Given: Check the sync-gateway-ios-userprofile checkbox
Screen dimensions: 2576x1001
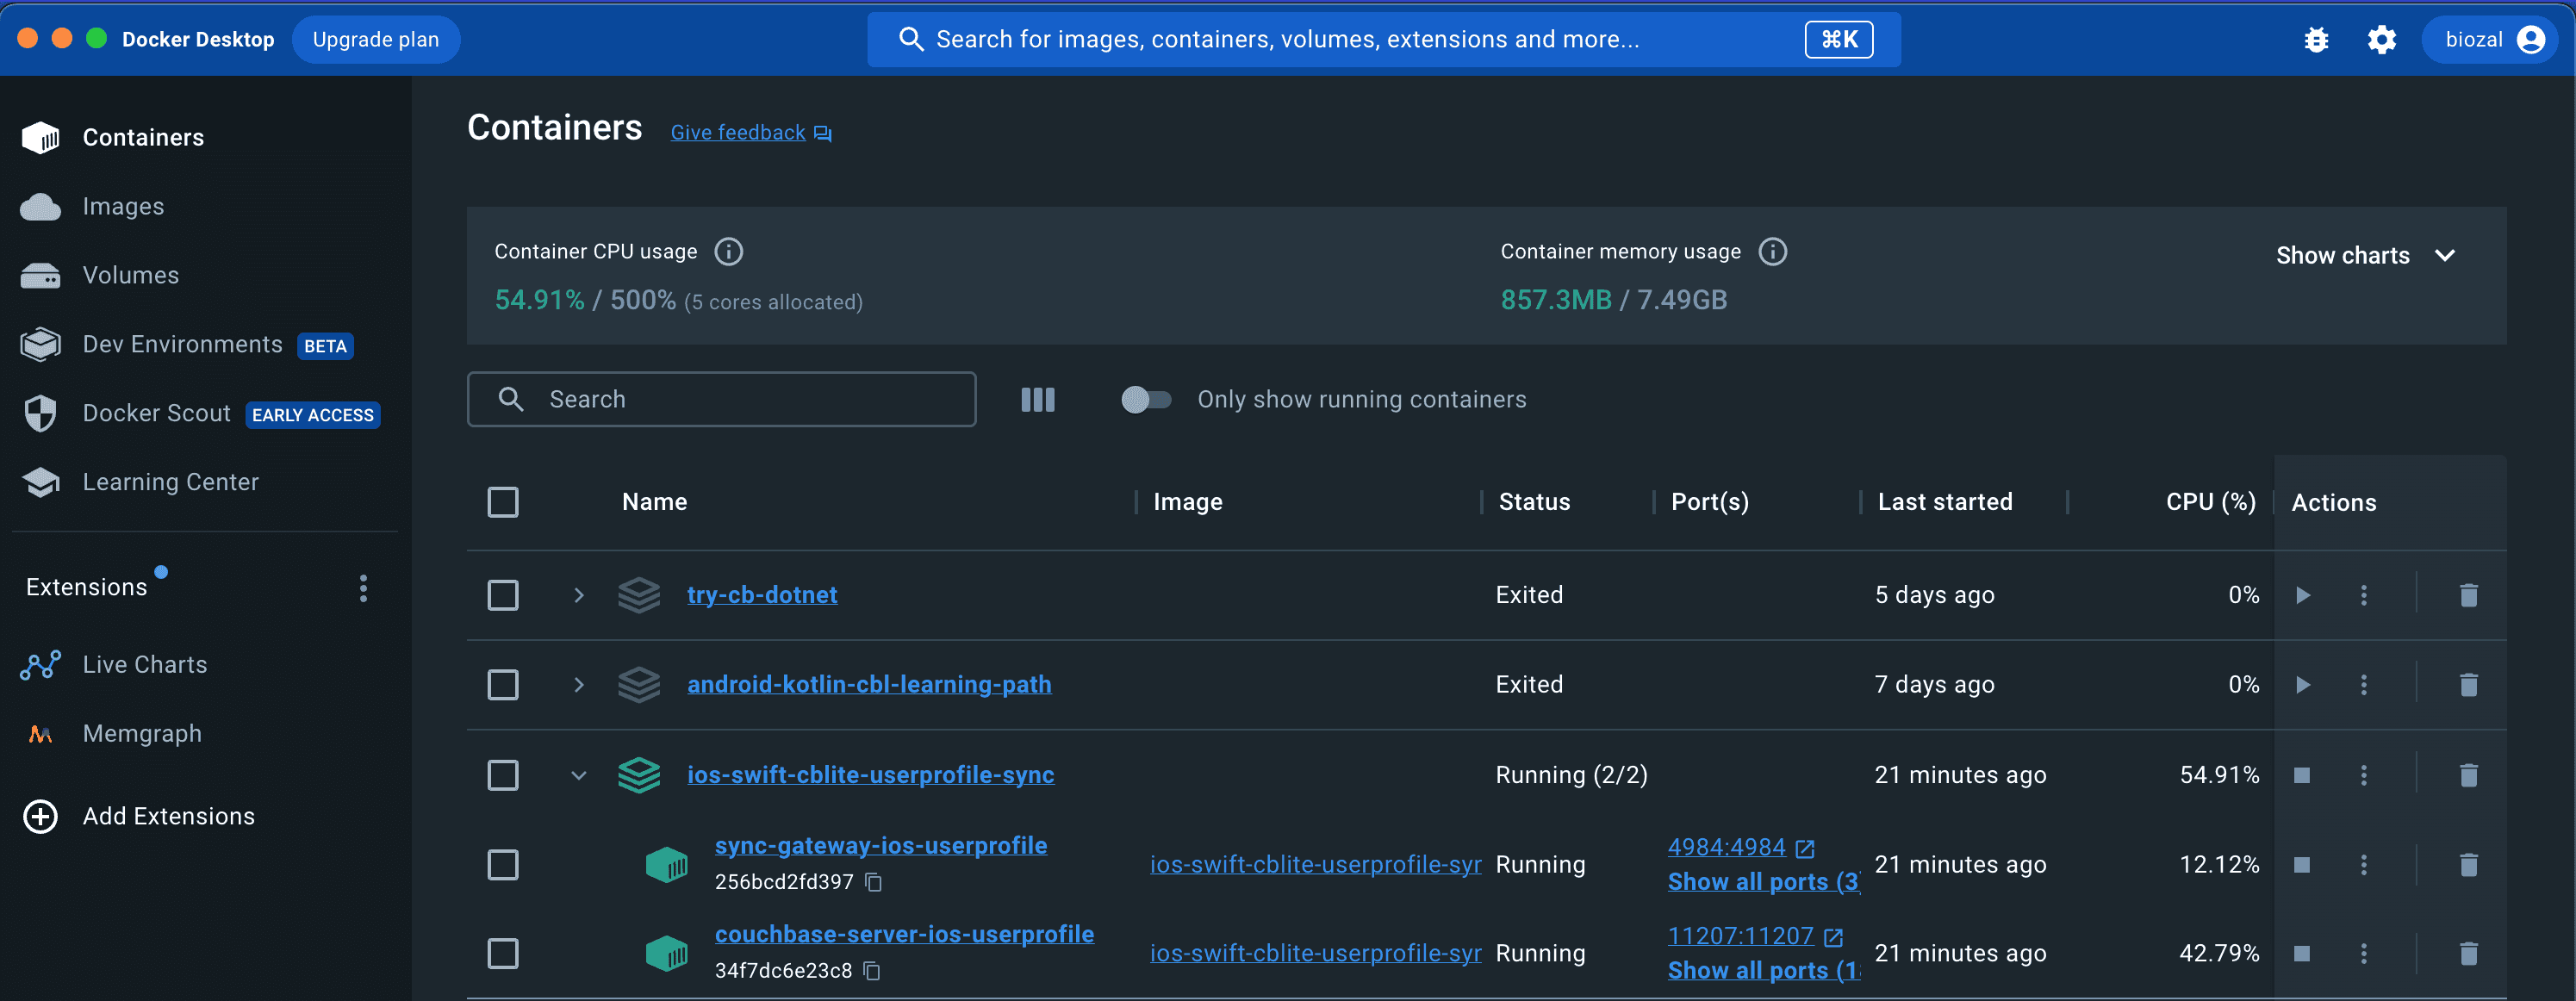Looking at the screenshot, I should 503,864.
